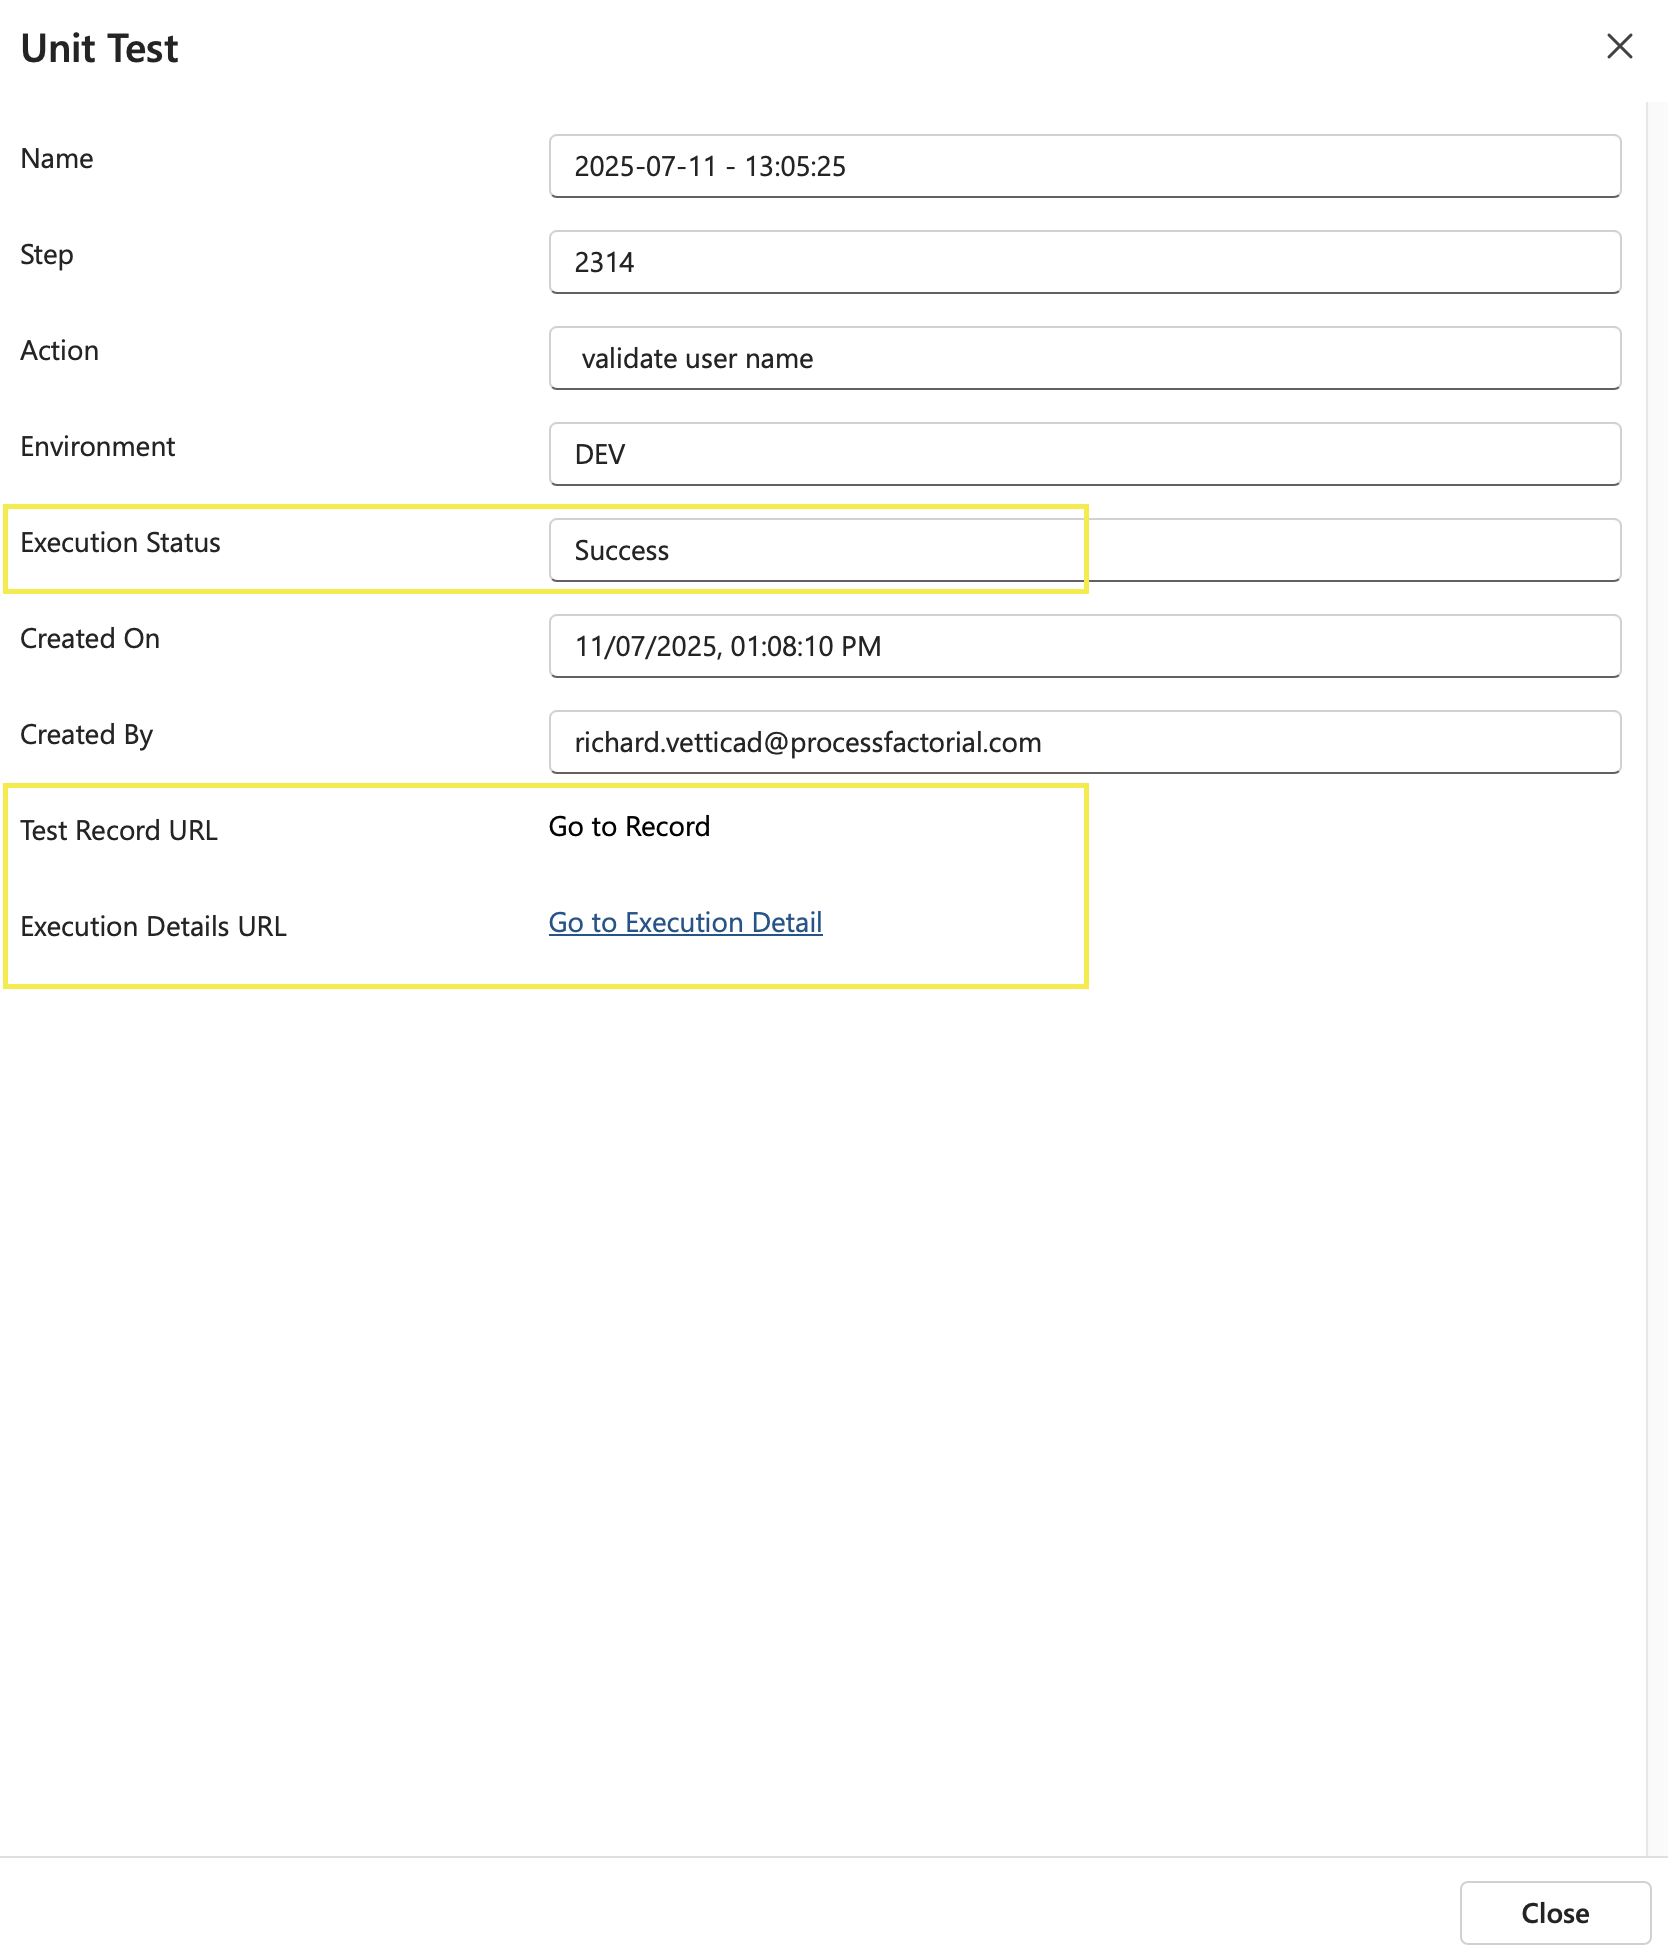Click the Test Record URL label
Viewport: 1668px width, 1952px height.
coord(119,831)
